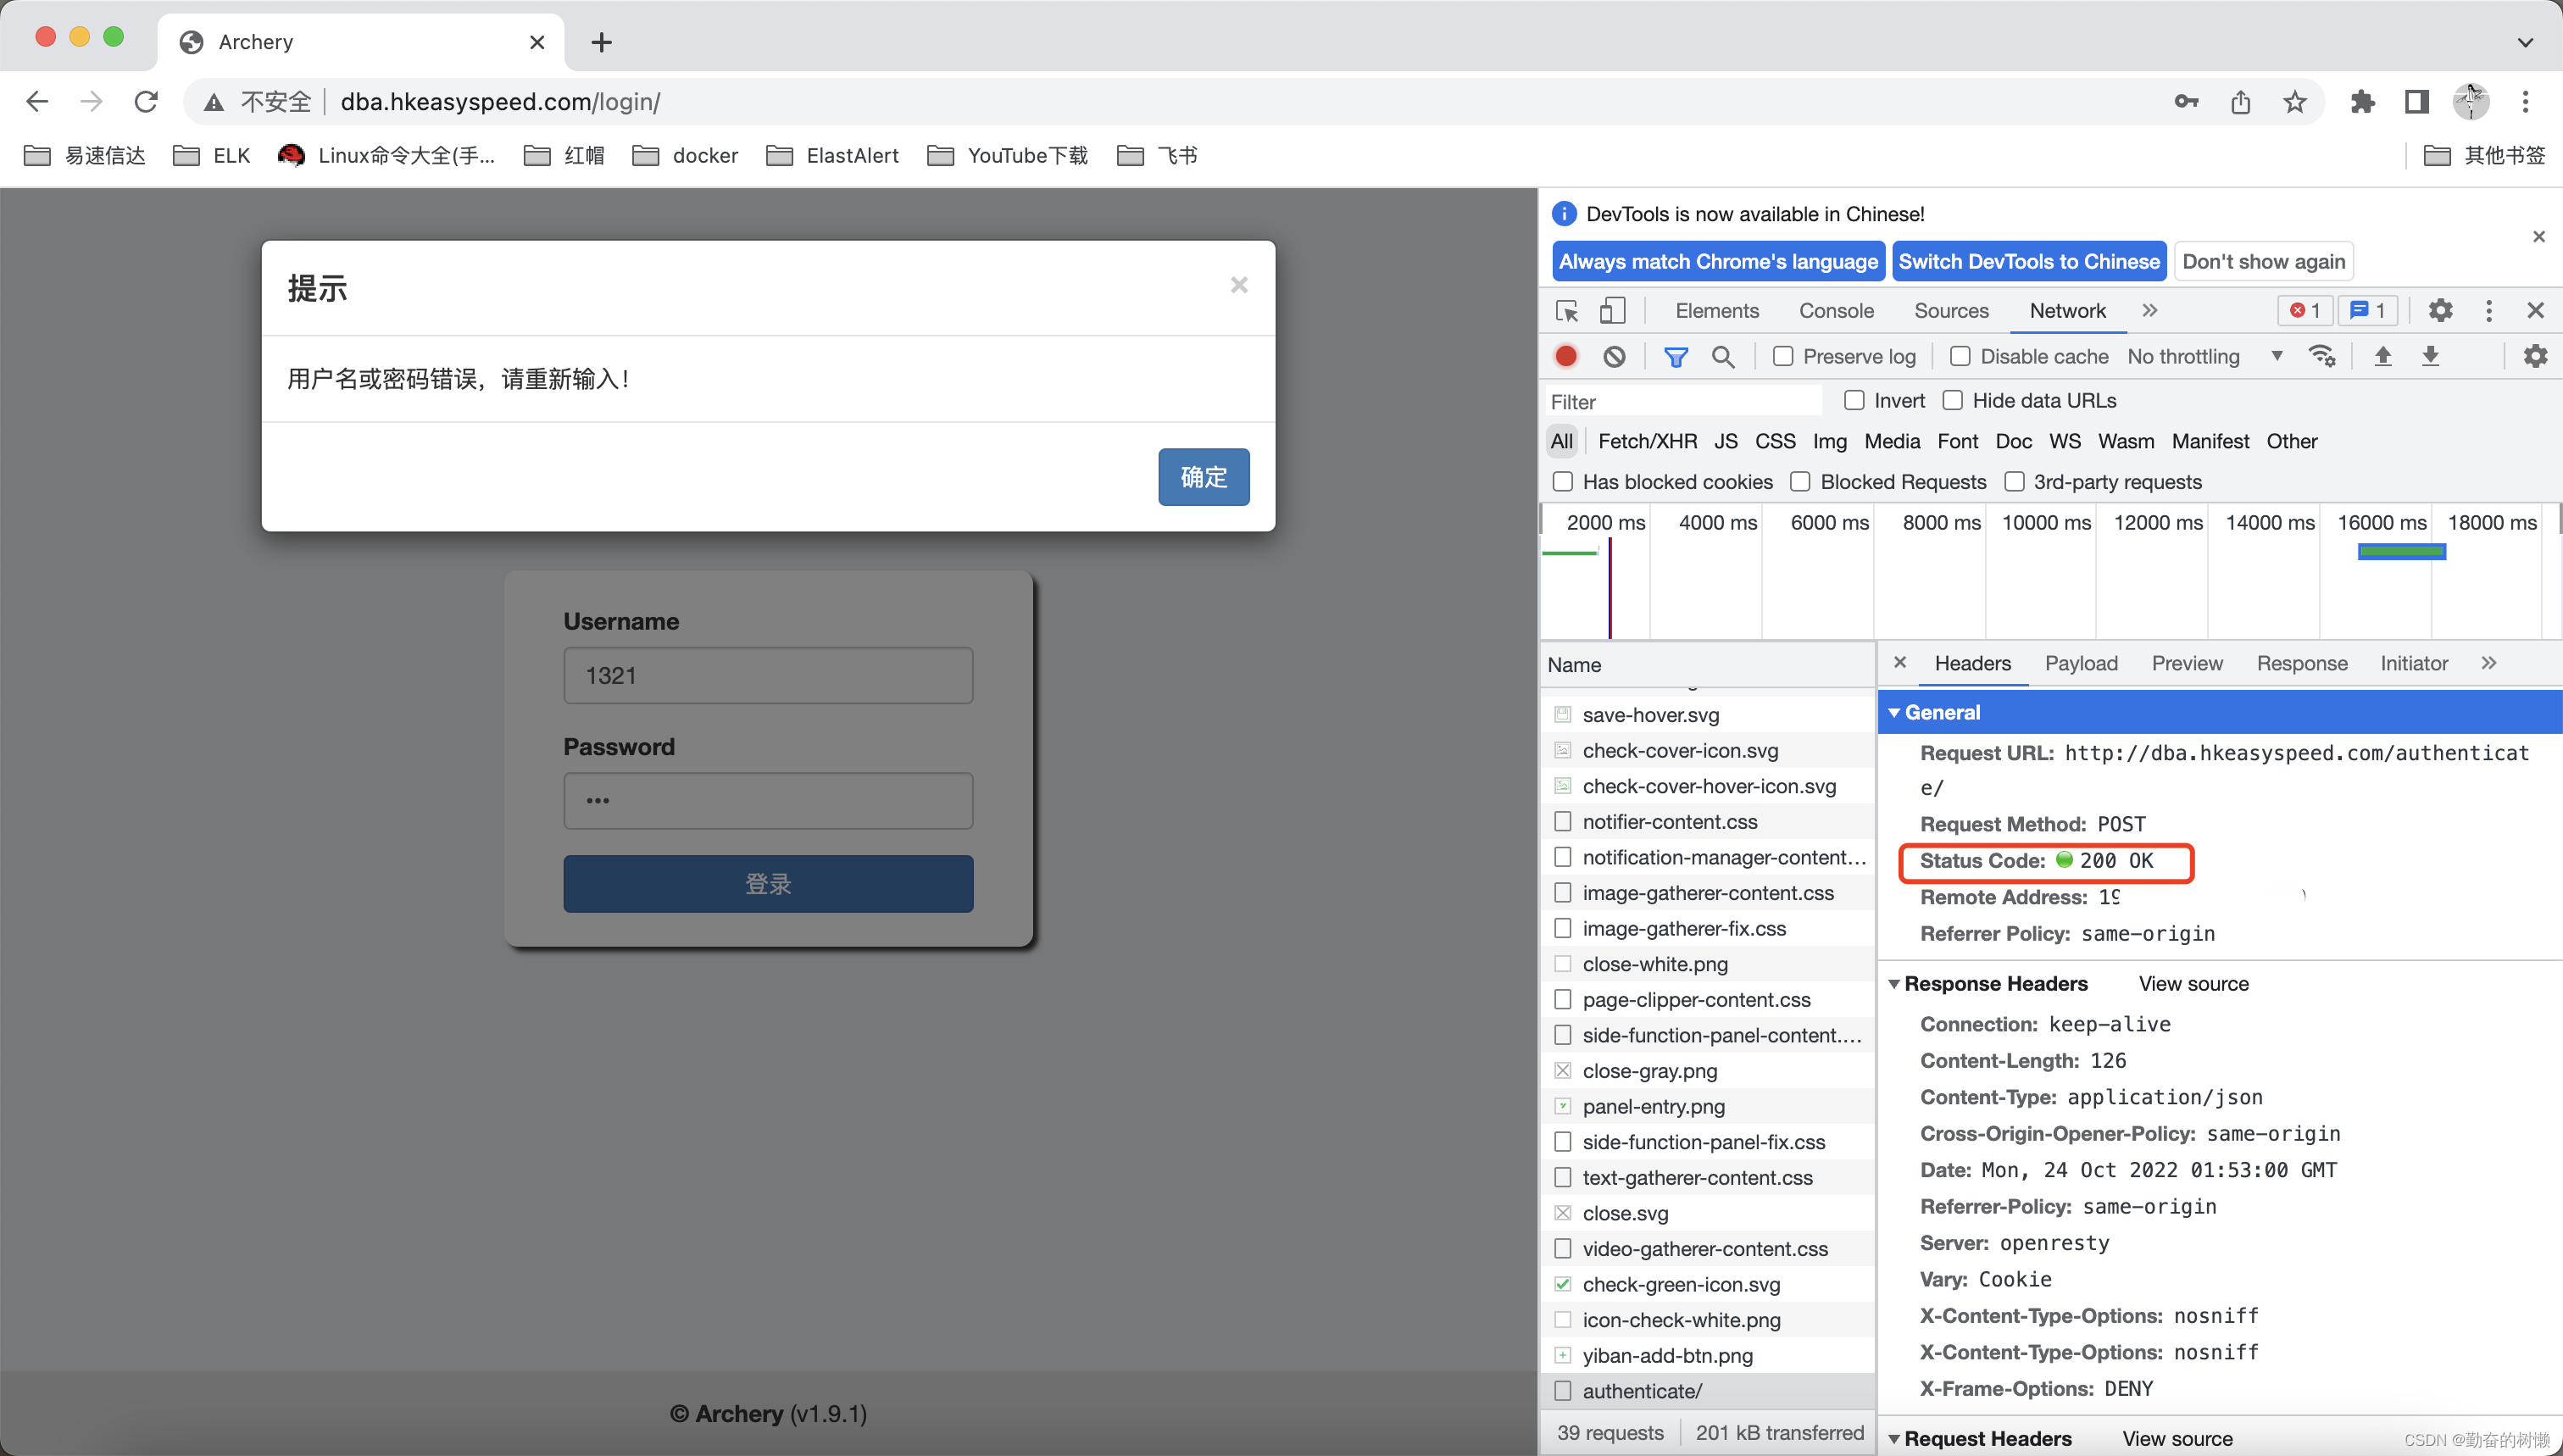
Task: Stop recording network log
Action: click(1565, 356)
